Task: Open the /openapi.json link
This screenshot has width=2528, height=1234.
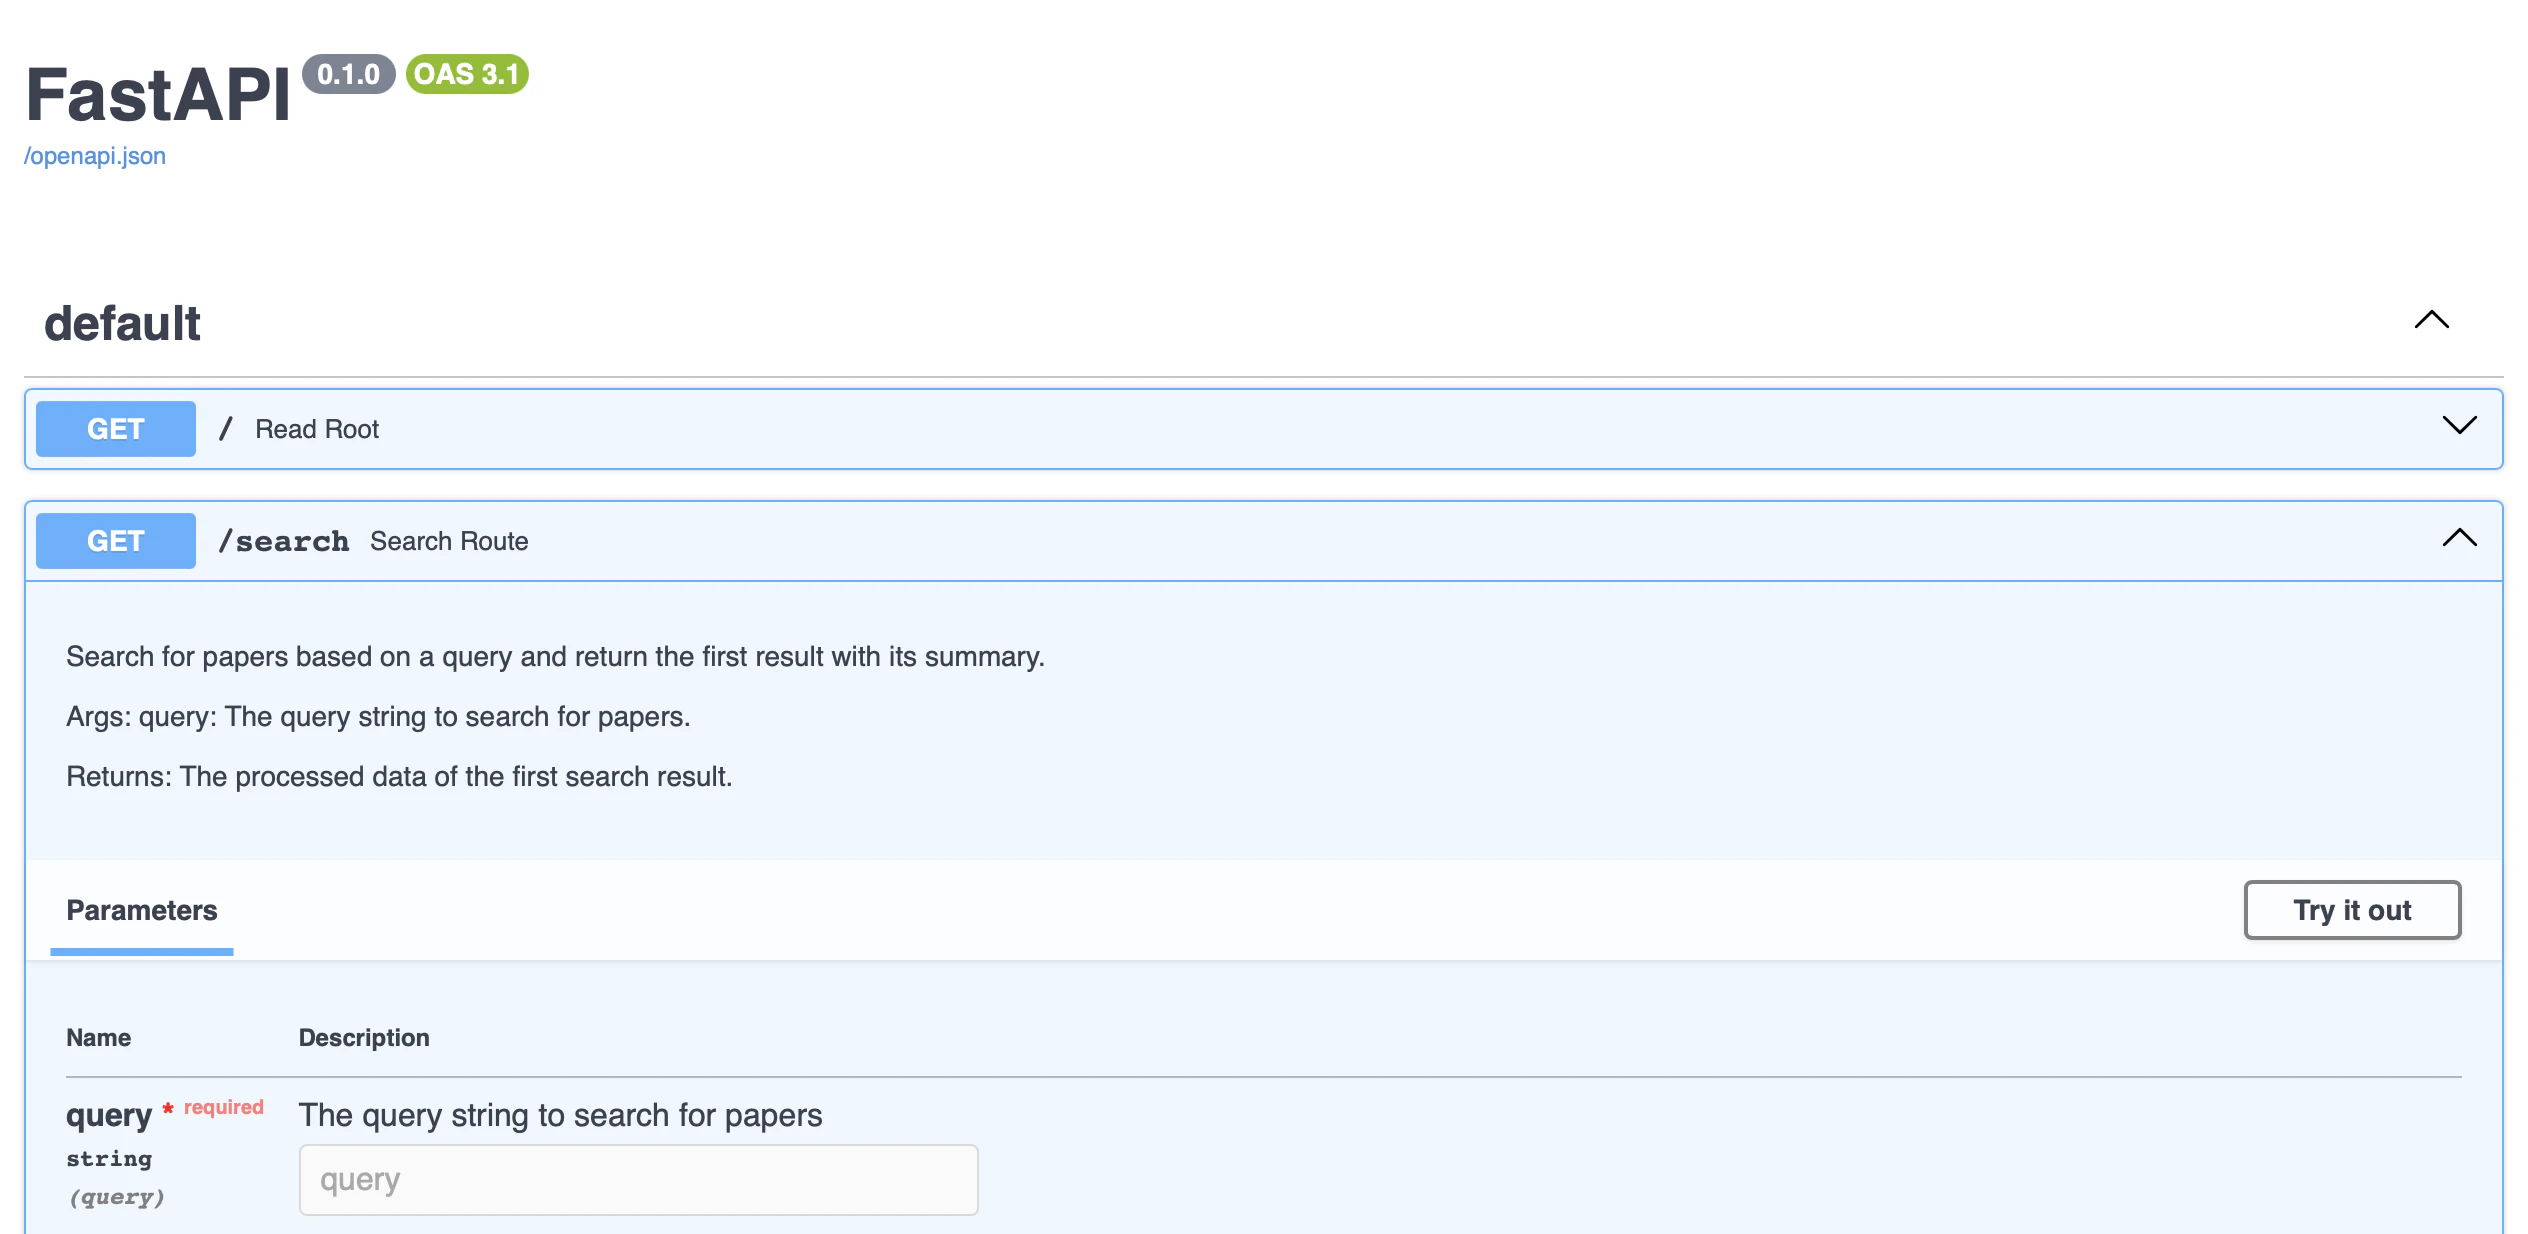Action: [x=95, y=156]
